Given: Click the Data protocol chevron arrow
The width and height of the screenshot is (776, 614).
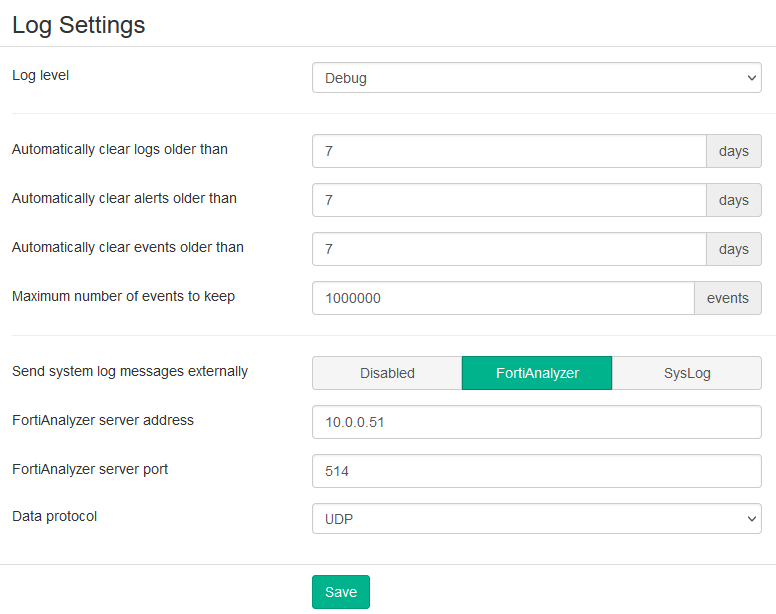Looking at the screenshot, I should tap(751, 519).
